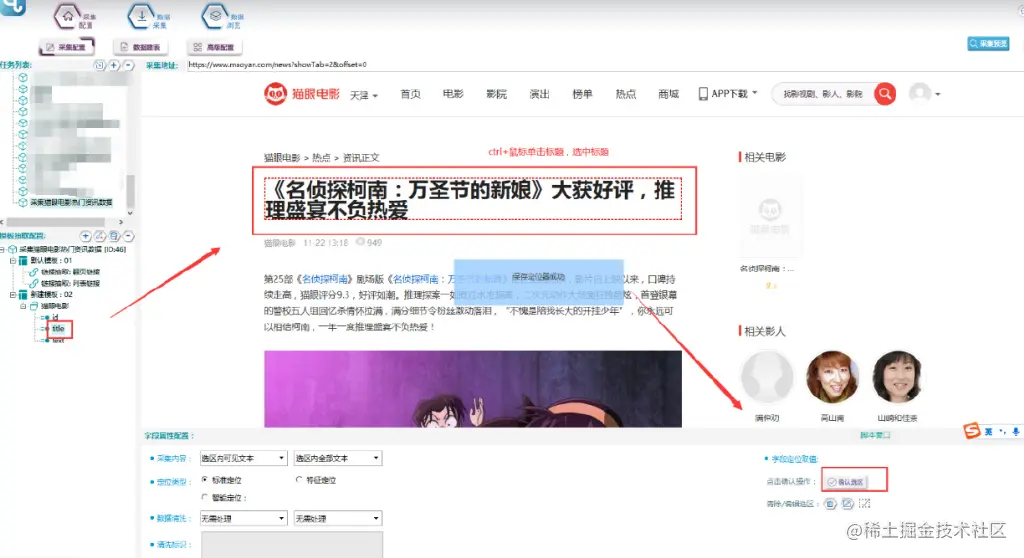Click the dashed-box selection icon
Viewport: 1024px width, 558px height.
coord(865,504)
